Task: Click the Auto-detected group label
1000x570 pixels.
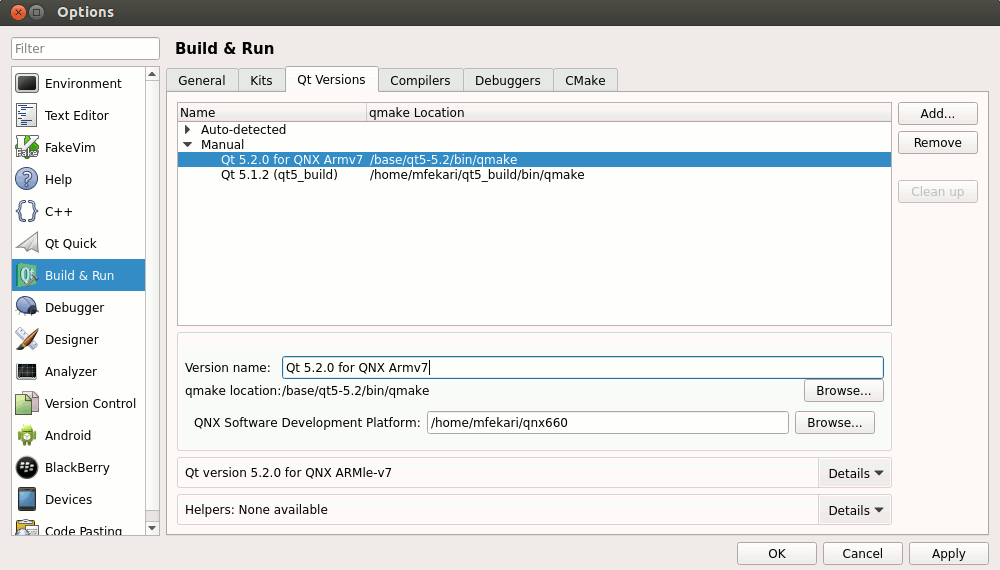Action: pyautogui.click(x=244, y=129)
